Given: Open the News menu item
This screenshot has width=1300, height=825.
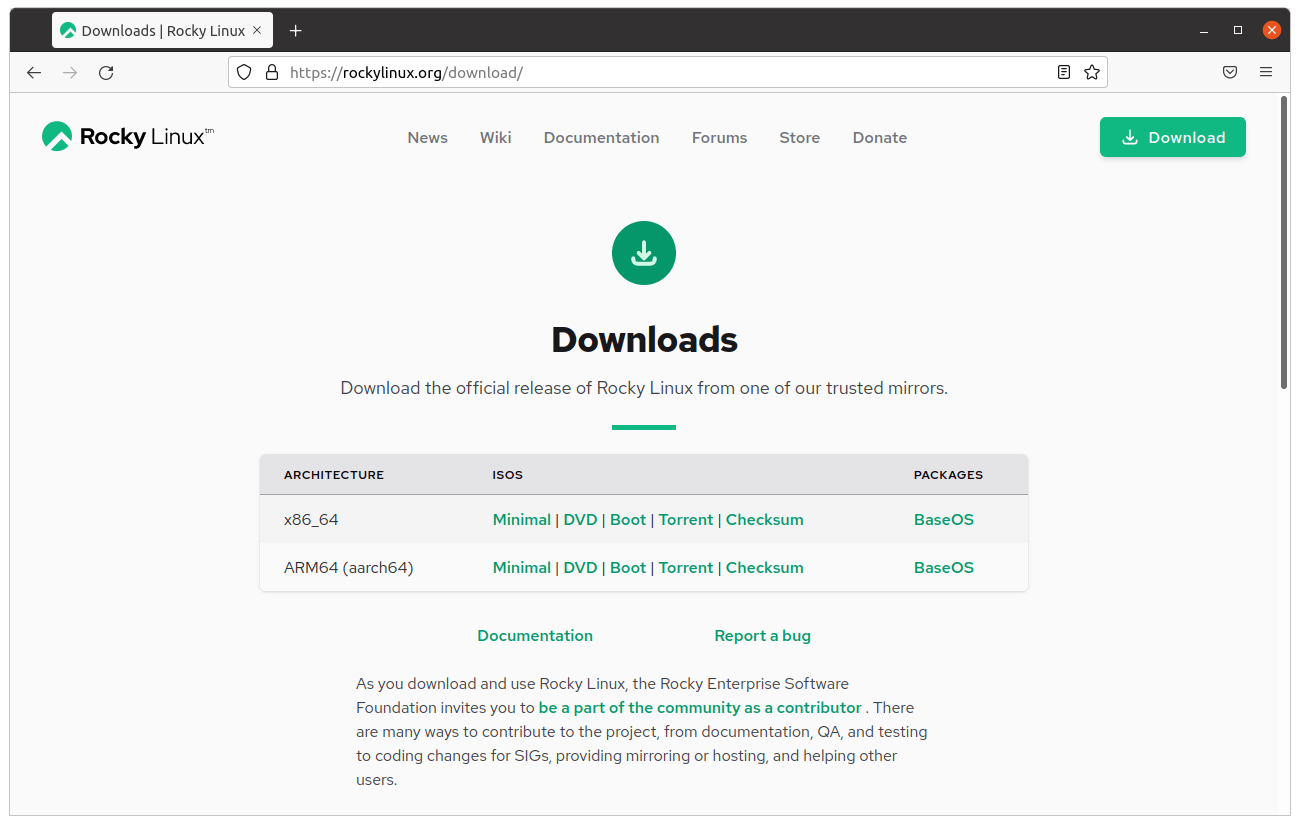Looking at the screenshot, I should 427,138.
